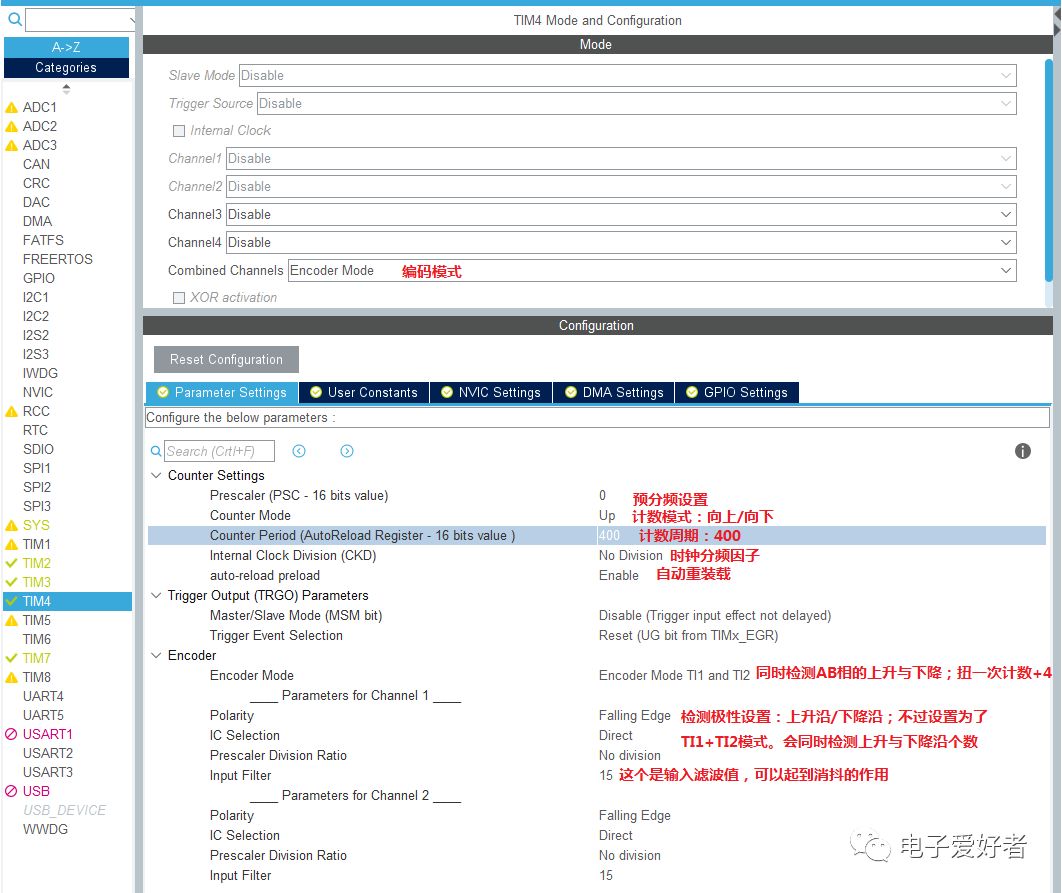The width and height of the screenshot is (1062, 893).
Task: Open the Trigger Source dropdown
Action: 637,104
